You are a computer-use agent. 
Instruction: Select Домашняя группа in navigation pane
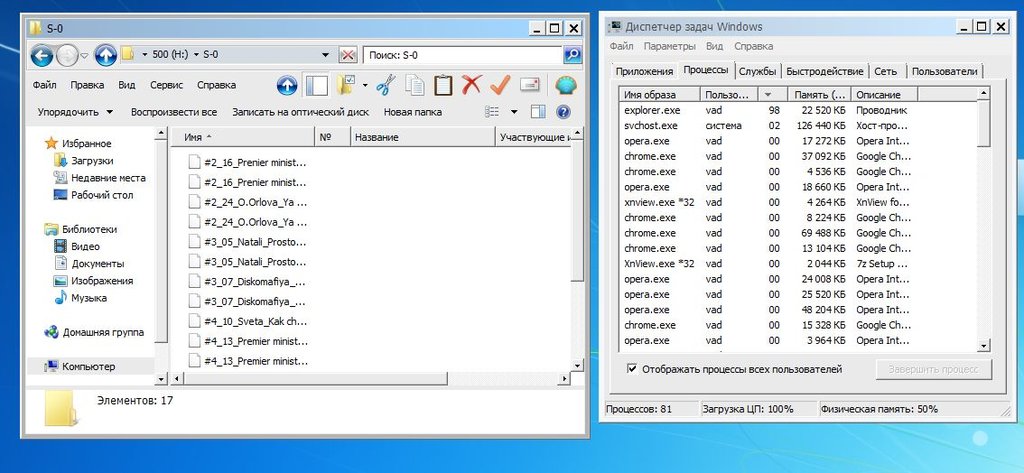coord(103,332)
